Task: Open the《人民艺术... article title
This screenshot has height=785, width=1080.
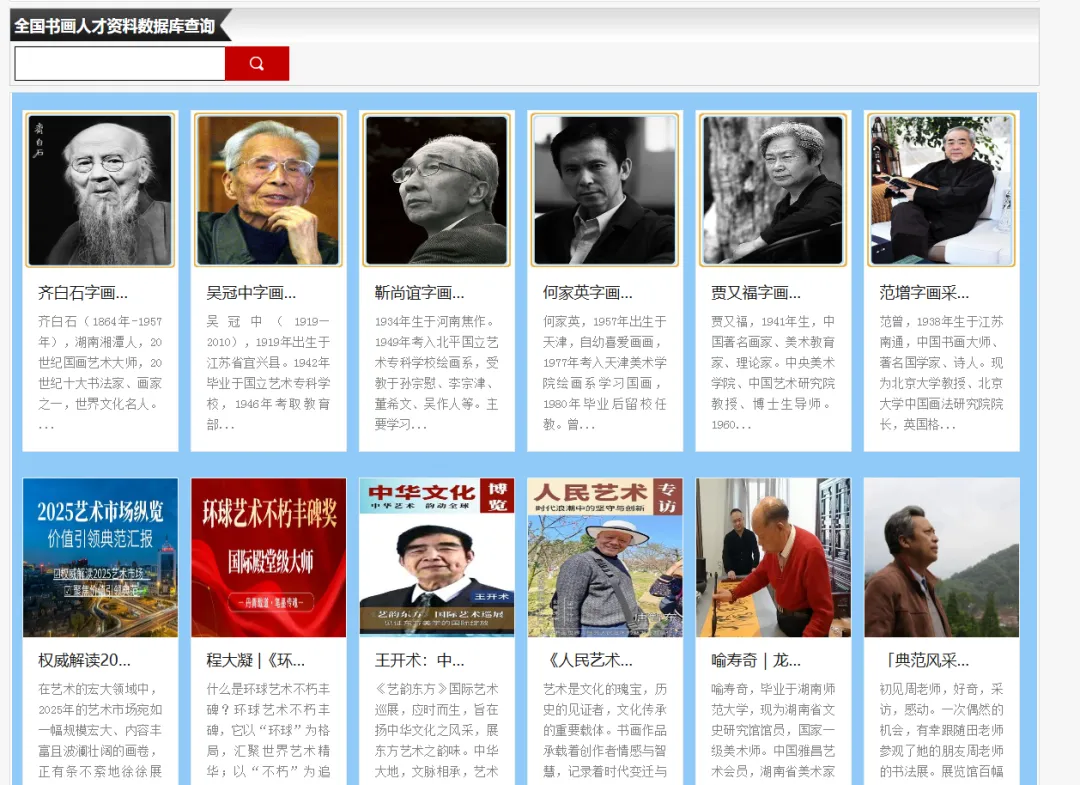Action: coord(588,661)
